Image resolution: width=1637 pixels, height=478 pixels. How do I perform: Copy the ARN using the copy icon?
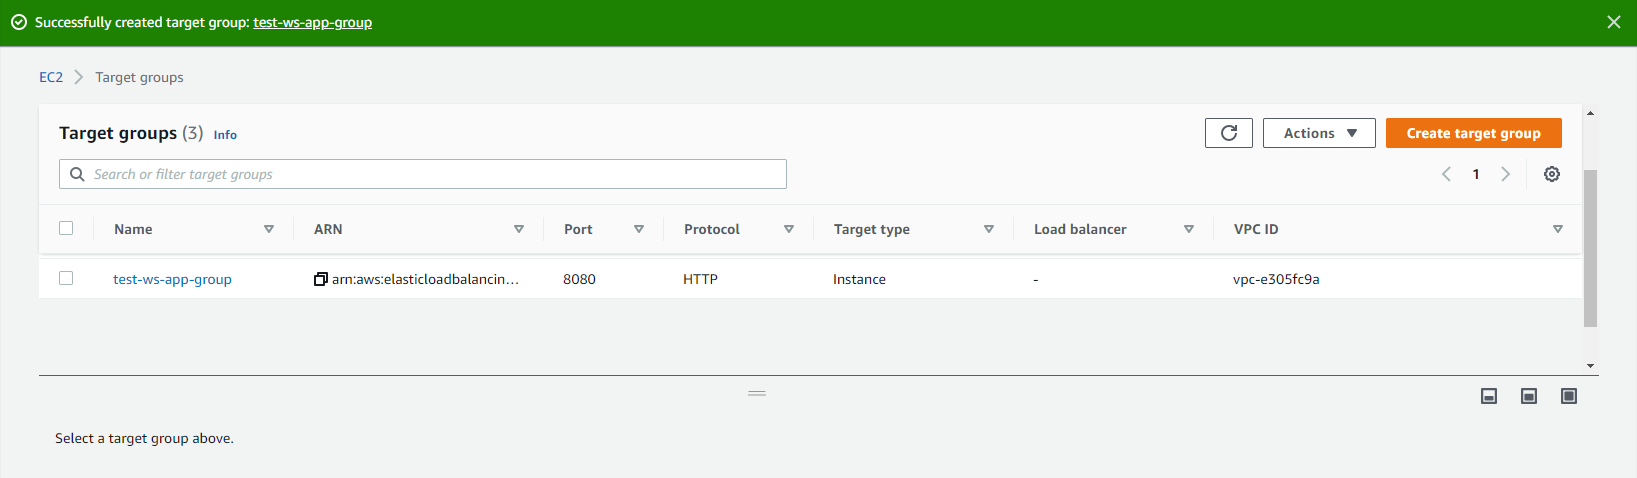click(x=321, y=279)
